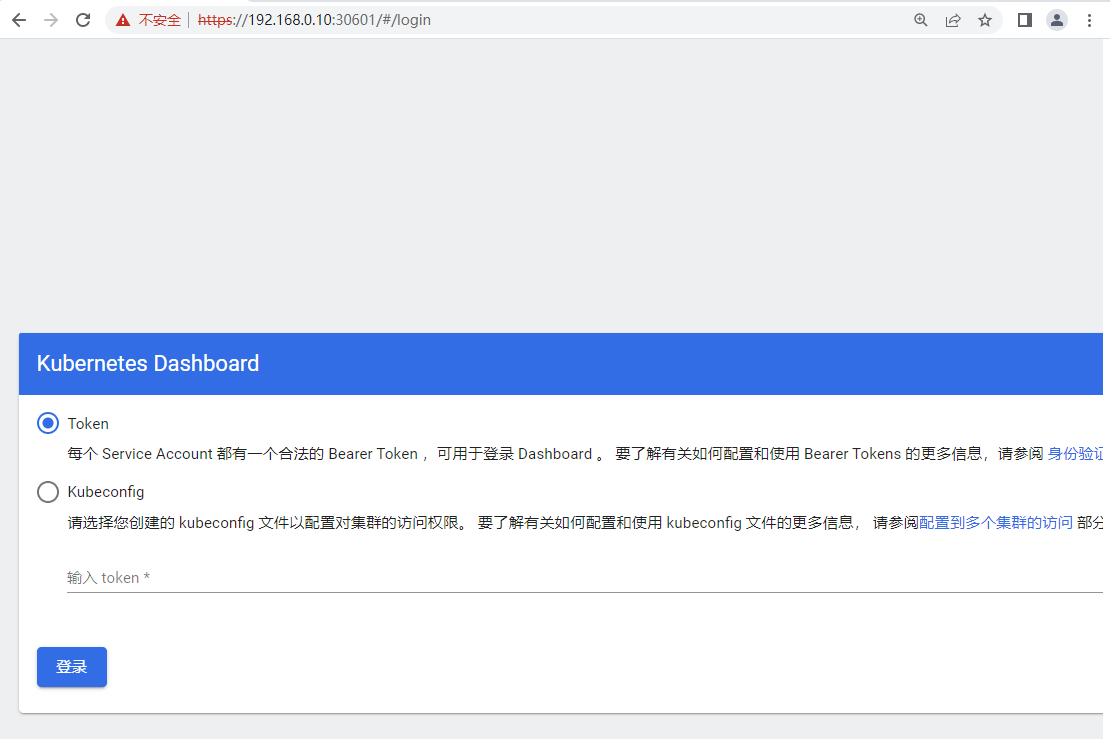Share this page via share icon
The width and height of the screenshot is (1110, 739).
click(x=953, y=20)
